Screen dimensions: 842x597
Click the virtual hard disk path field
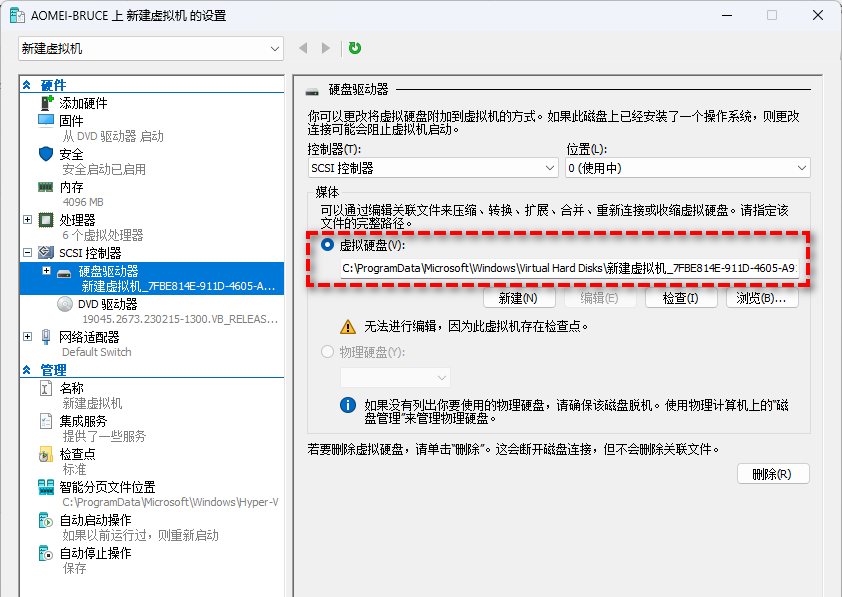pyautogui.click(x=569, y=268)
